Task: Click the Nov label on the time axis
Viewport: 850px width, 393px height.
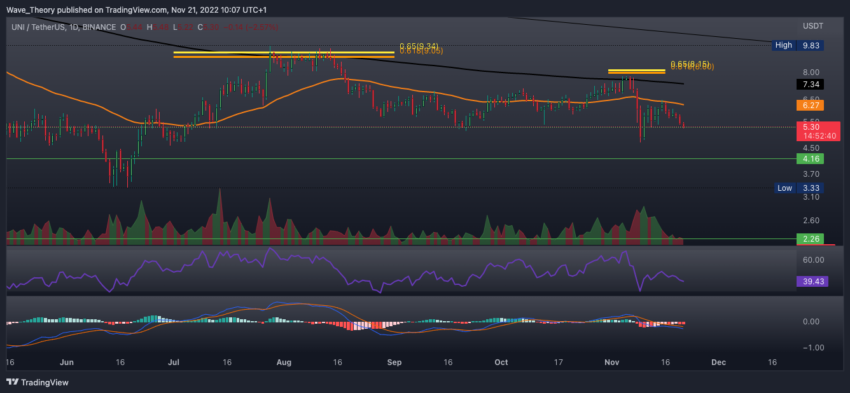Action: click(611, 362)
